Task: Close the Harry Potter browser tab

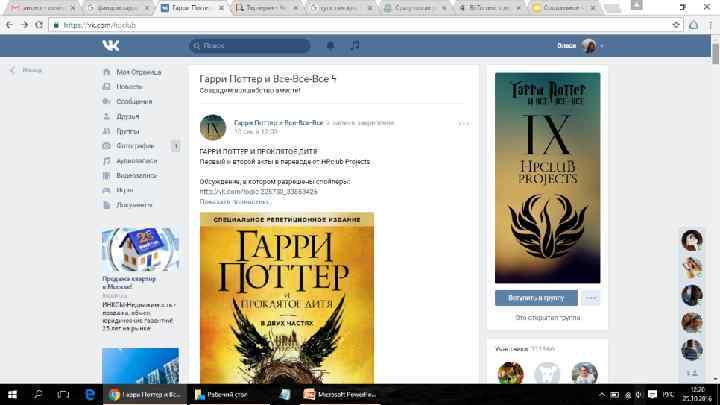Action: pyautogui.click(x=220, y=8)
